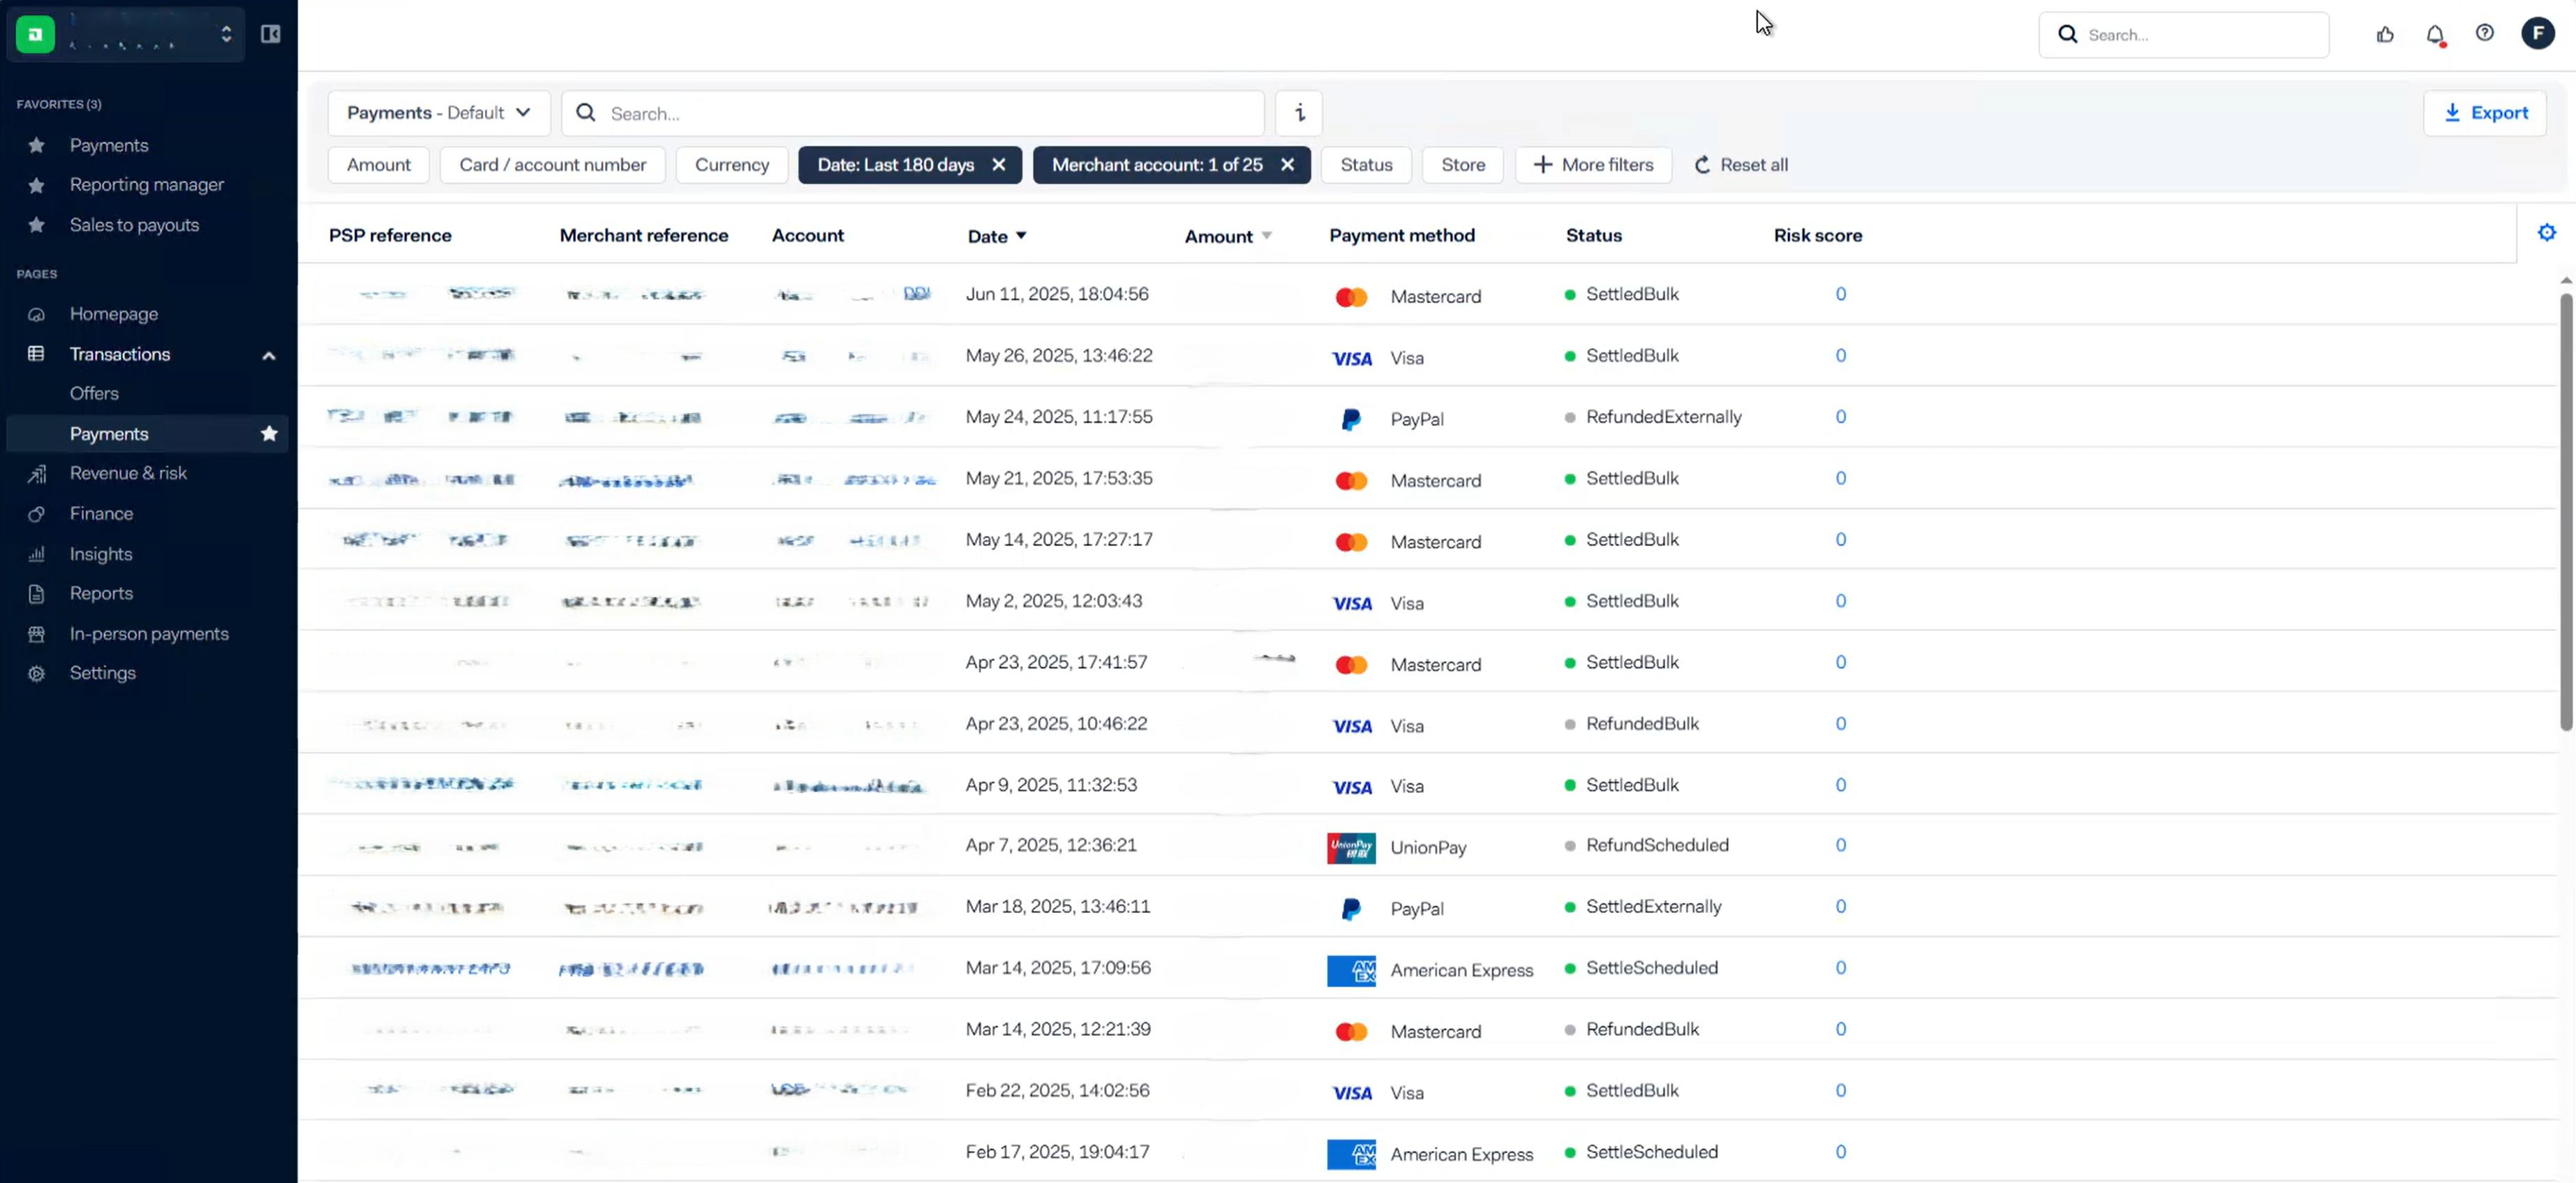Open the Amount filter
The image size is (2576, 1183).
click(x=378, y=165)
